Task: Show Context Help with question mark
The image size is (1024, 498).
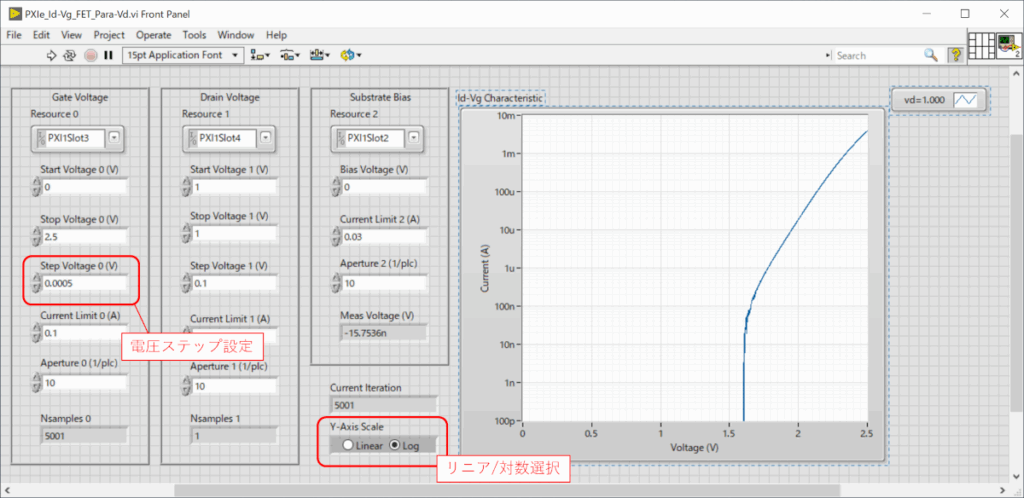Action: click(955, 55)
